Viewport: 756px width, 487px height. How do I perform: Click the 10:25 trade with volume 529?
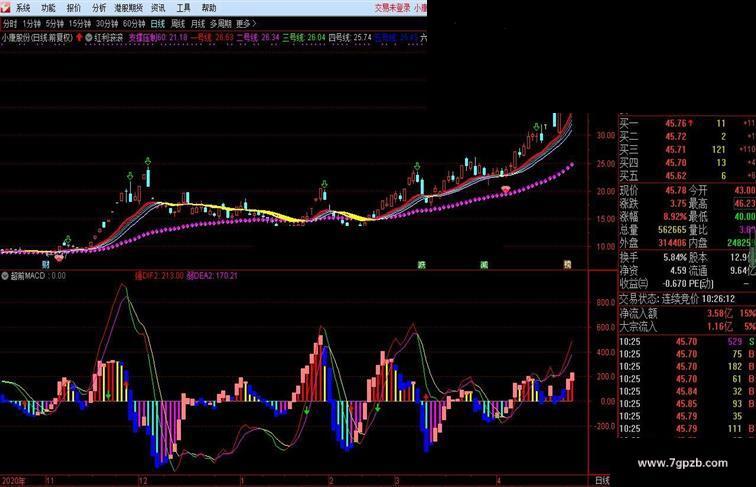(x=687, y=342)
